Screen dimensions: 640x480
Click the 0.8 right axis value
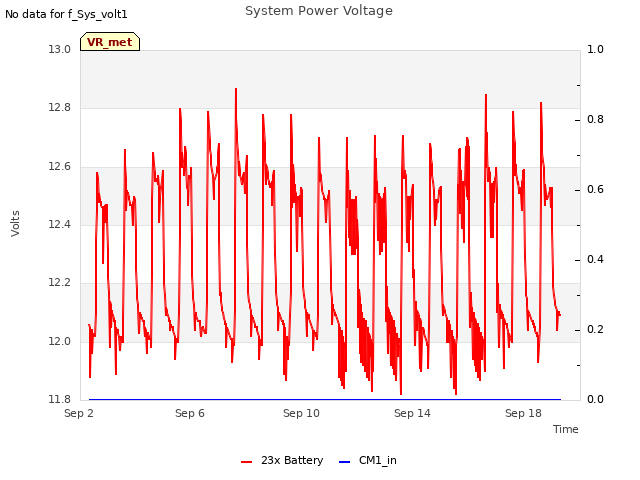pyautogui.click(x=596, y=120)
